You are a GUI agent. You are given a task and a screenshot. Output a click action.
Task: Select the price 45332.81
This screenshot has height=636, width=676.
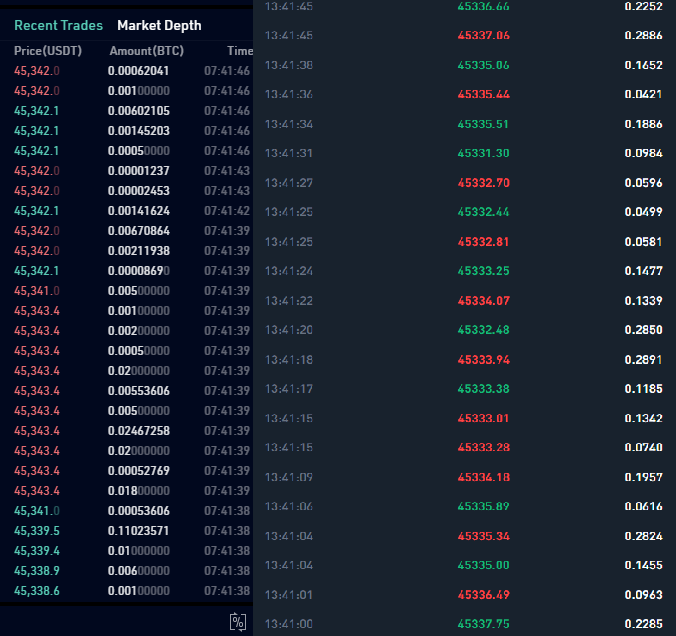tap(483, 242)
